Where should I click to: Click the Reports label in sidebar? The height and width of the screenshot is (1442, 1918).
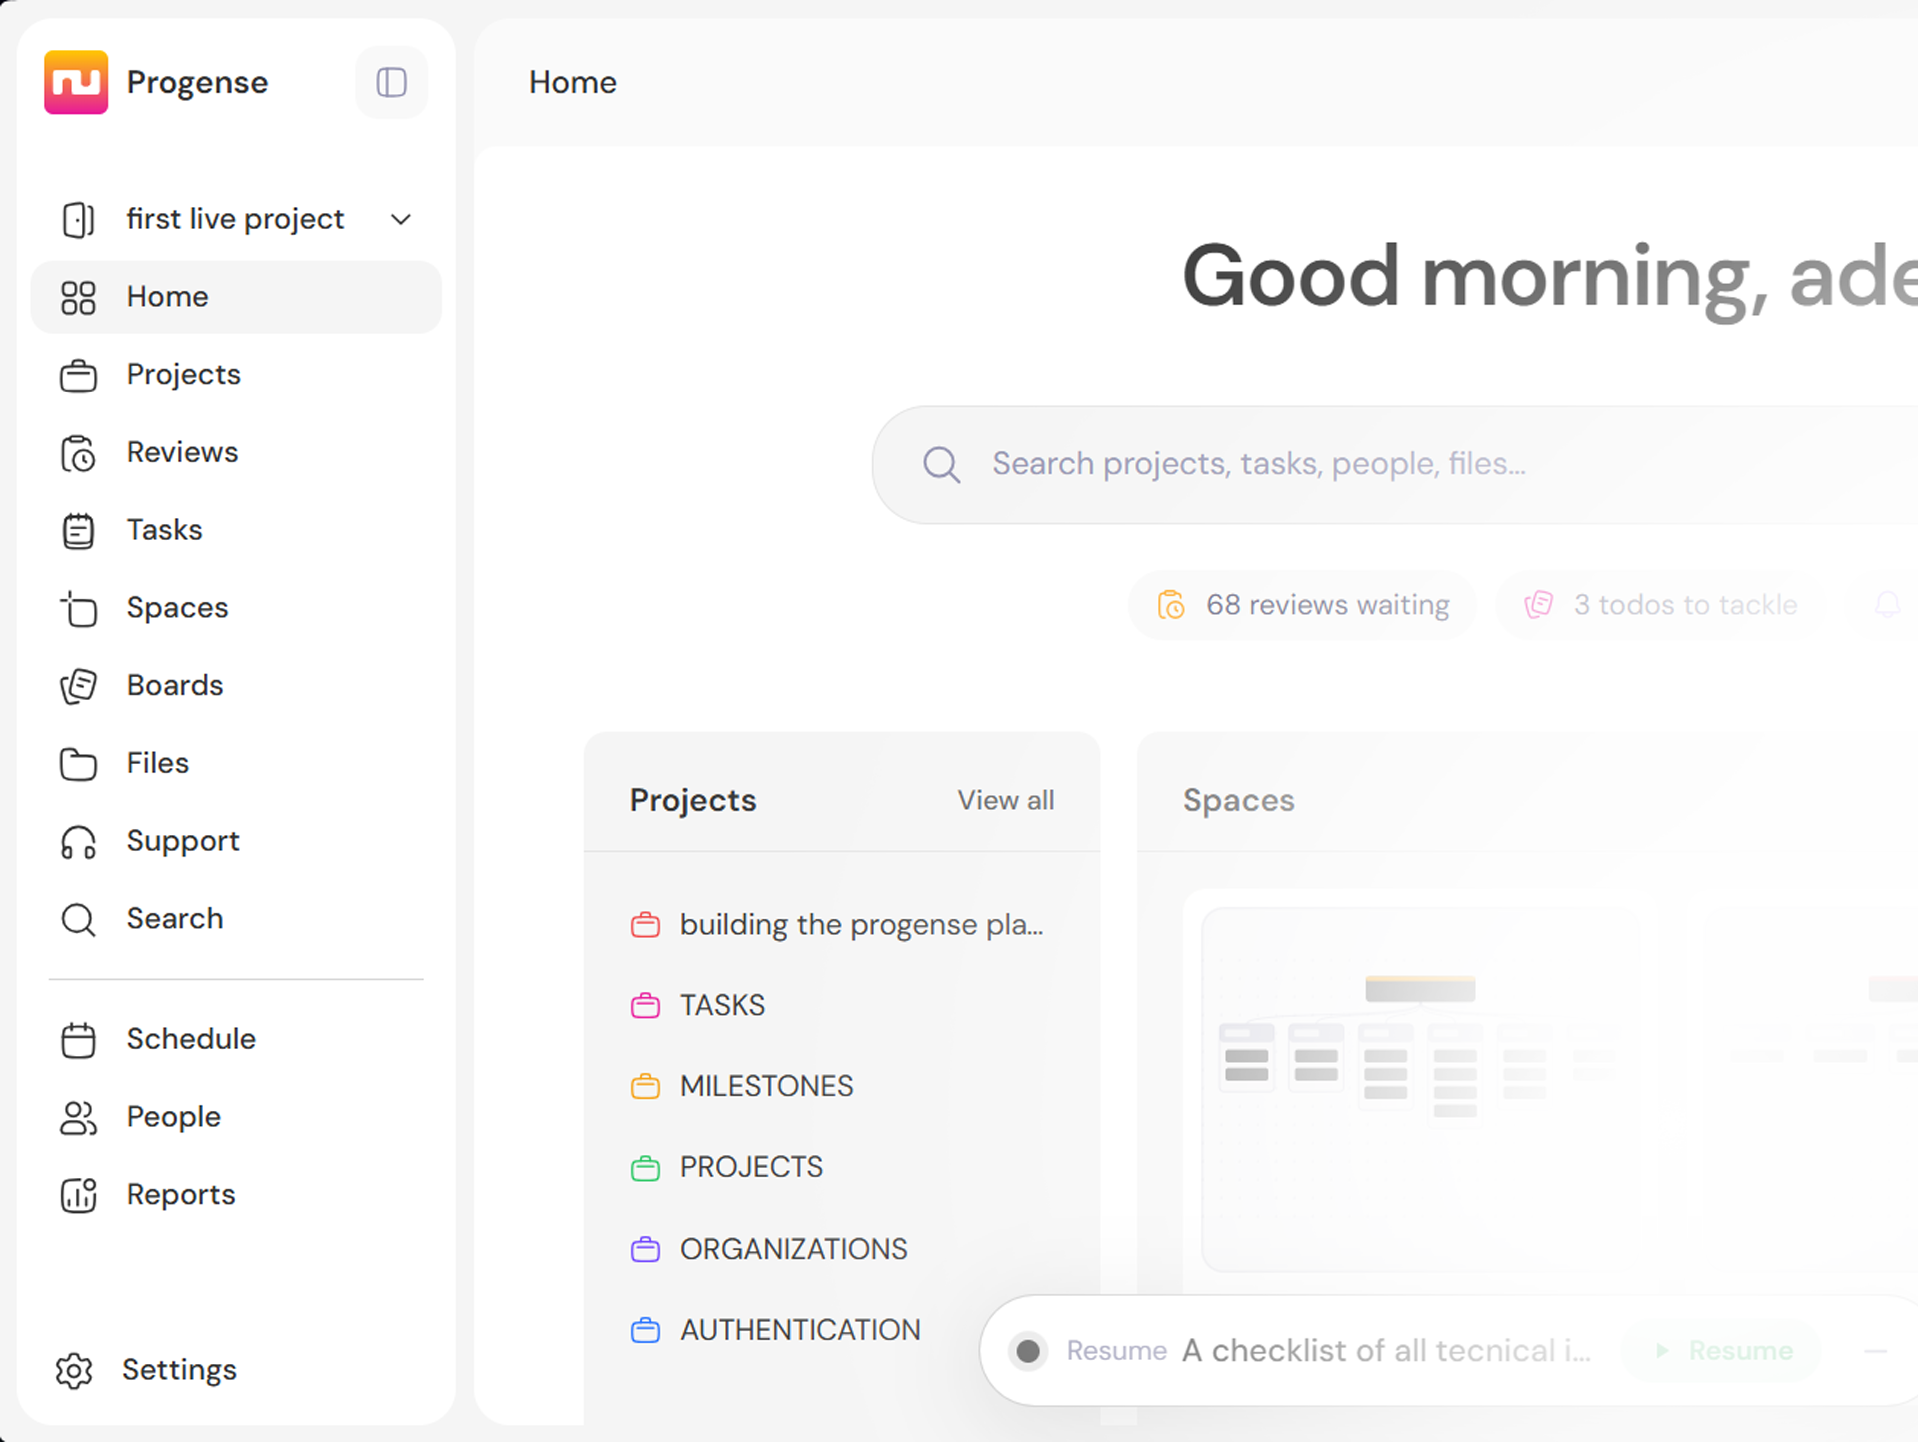(x=181, y=1194)
